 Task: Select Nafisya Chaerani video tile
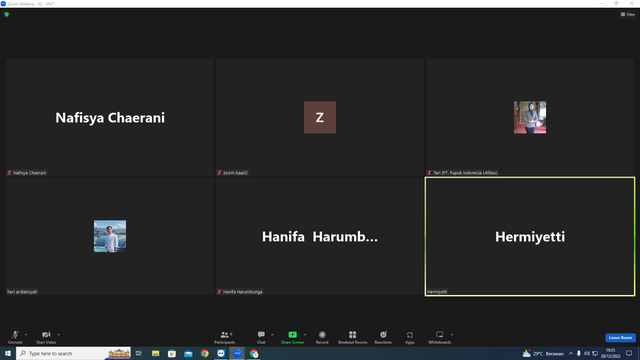pyautogui.click(x=110, y=118)
